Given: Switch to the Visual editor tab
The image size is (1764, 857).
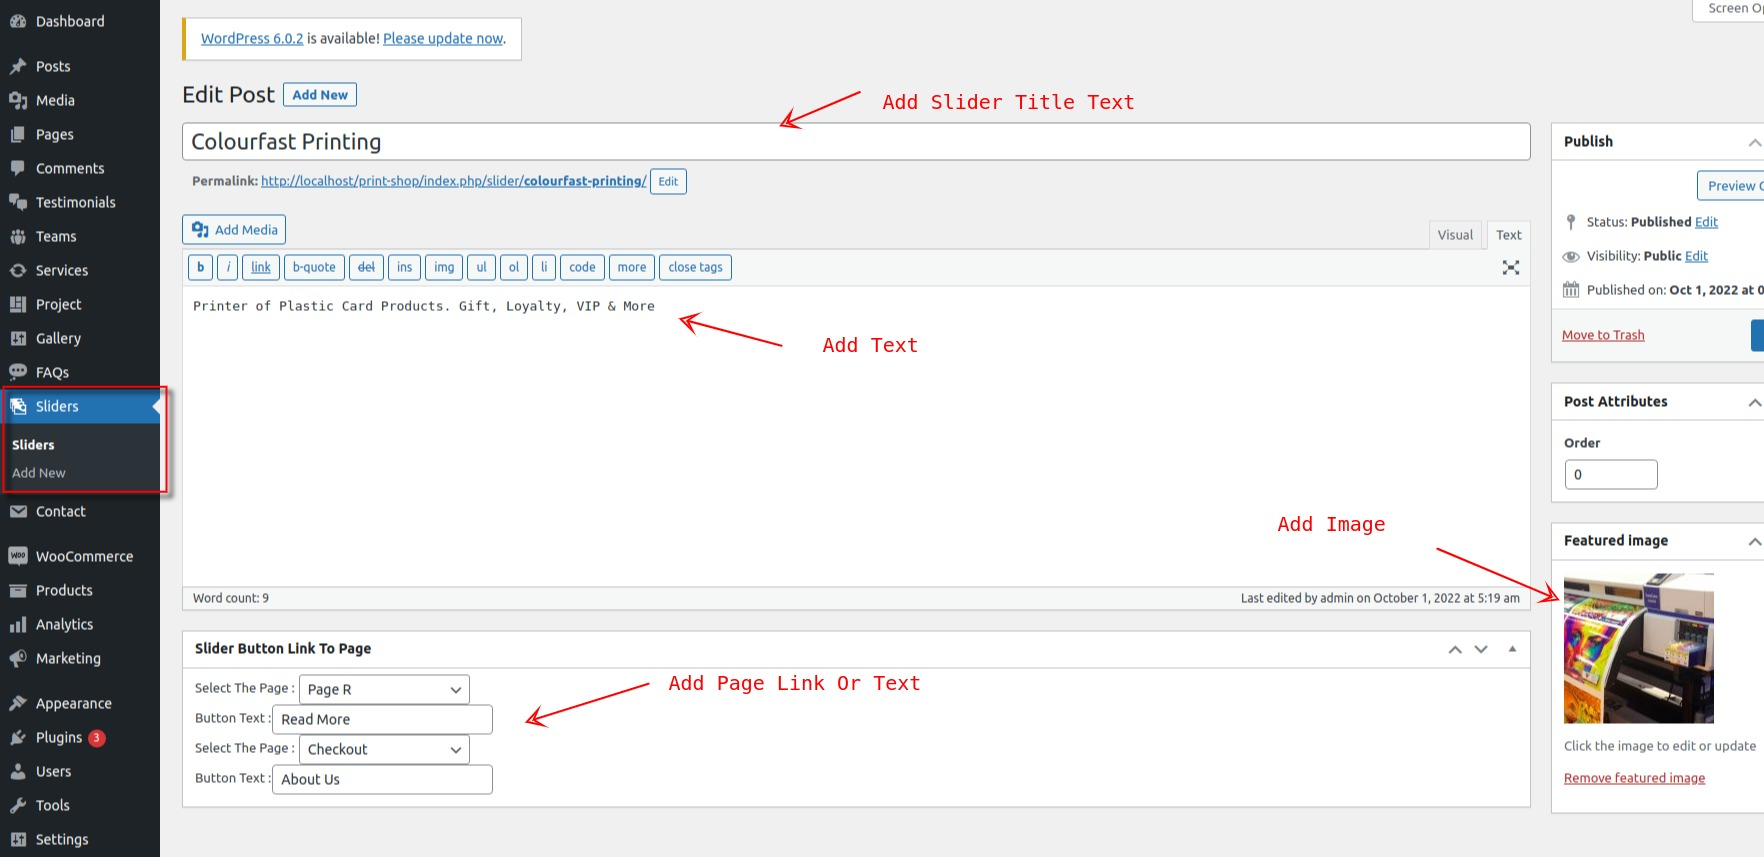Looking at the screenshot, I should pyautogui.click(x=1455, y=235).
